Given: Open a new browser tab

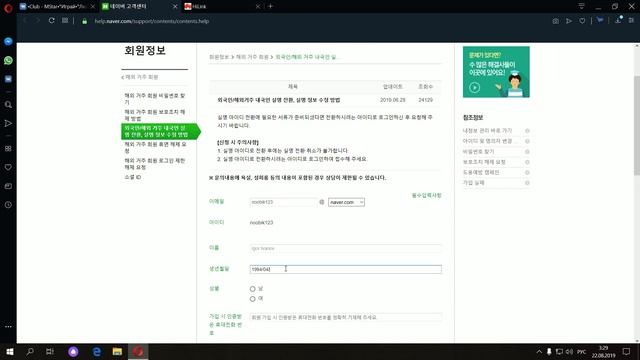Looking at the screenshot, I should click(270, 6).
